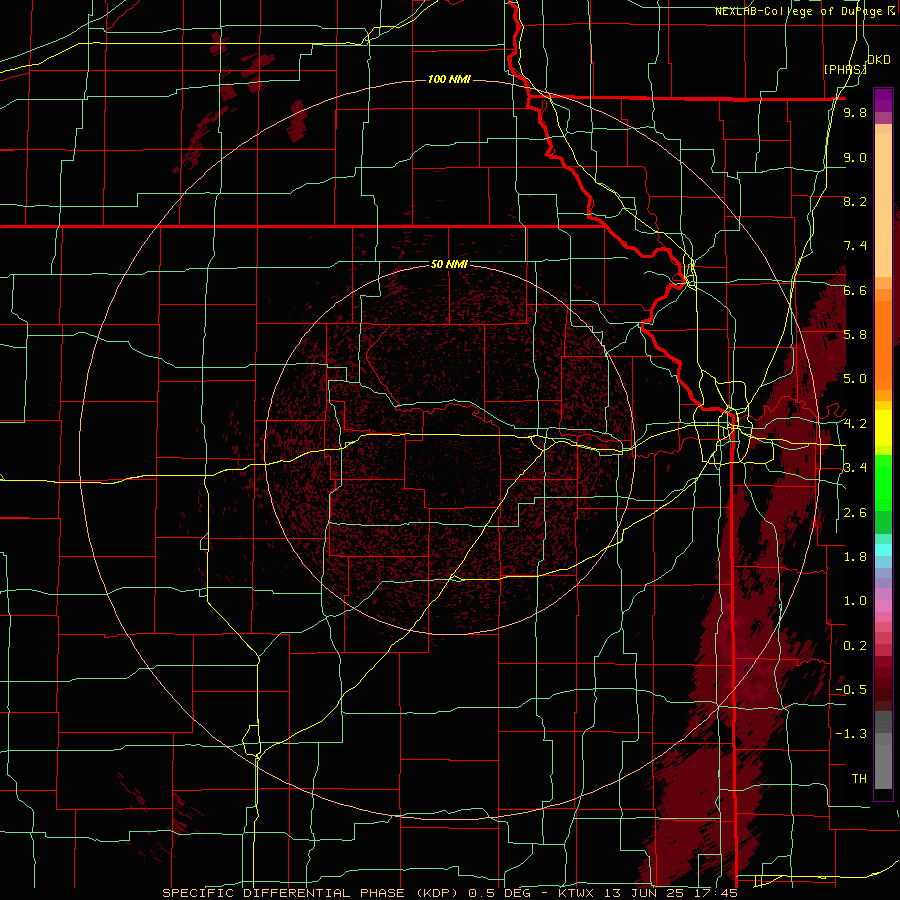Click the 50 NMI range ring label
900x900 pixels.
(449, 264)
